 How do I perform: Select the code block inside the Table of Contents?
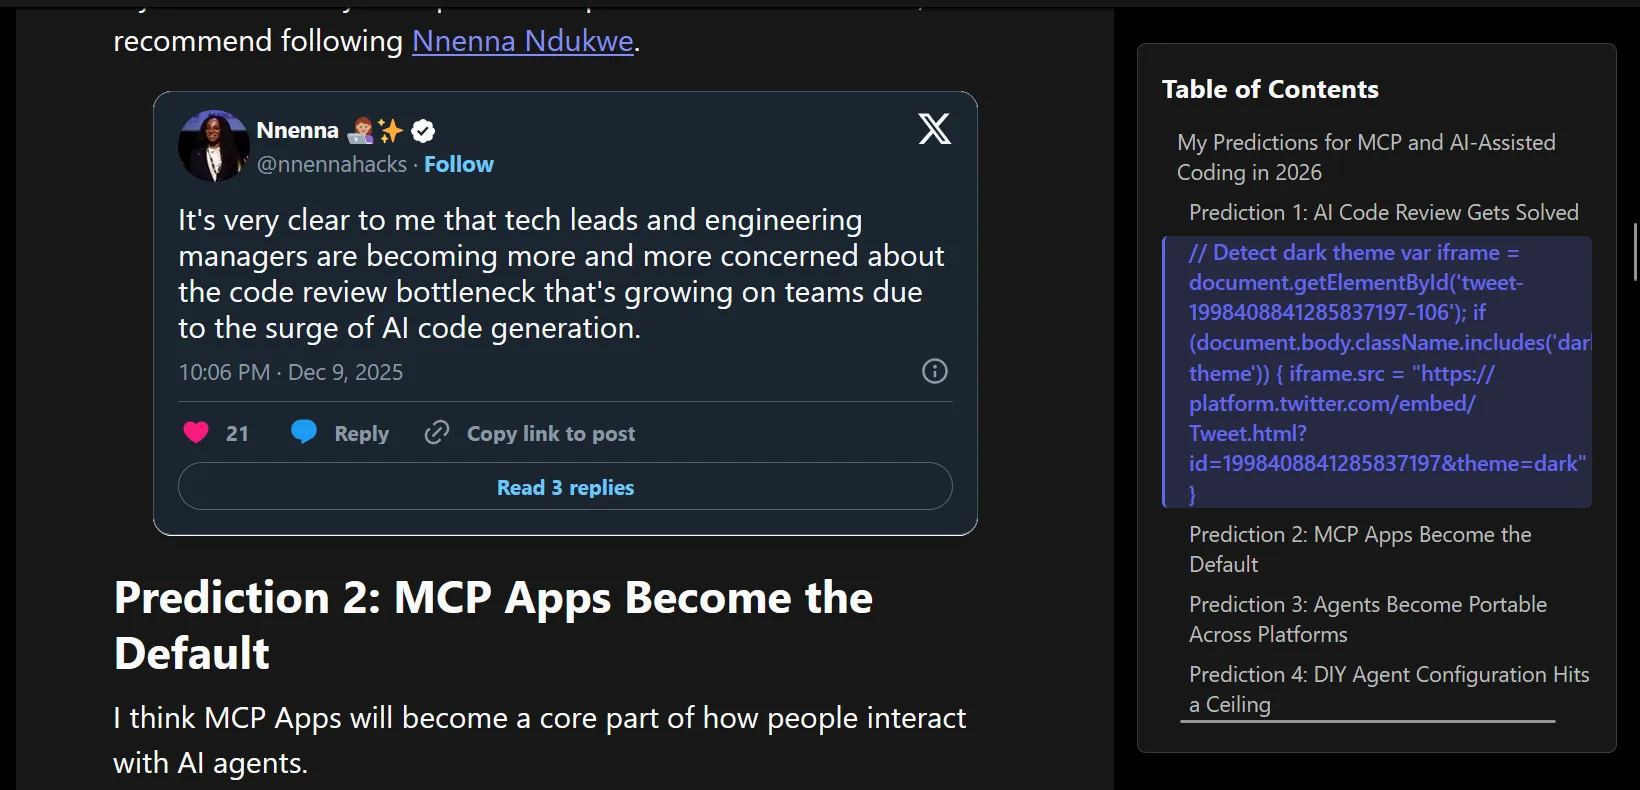point(1378,372)
